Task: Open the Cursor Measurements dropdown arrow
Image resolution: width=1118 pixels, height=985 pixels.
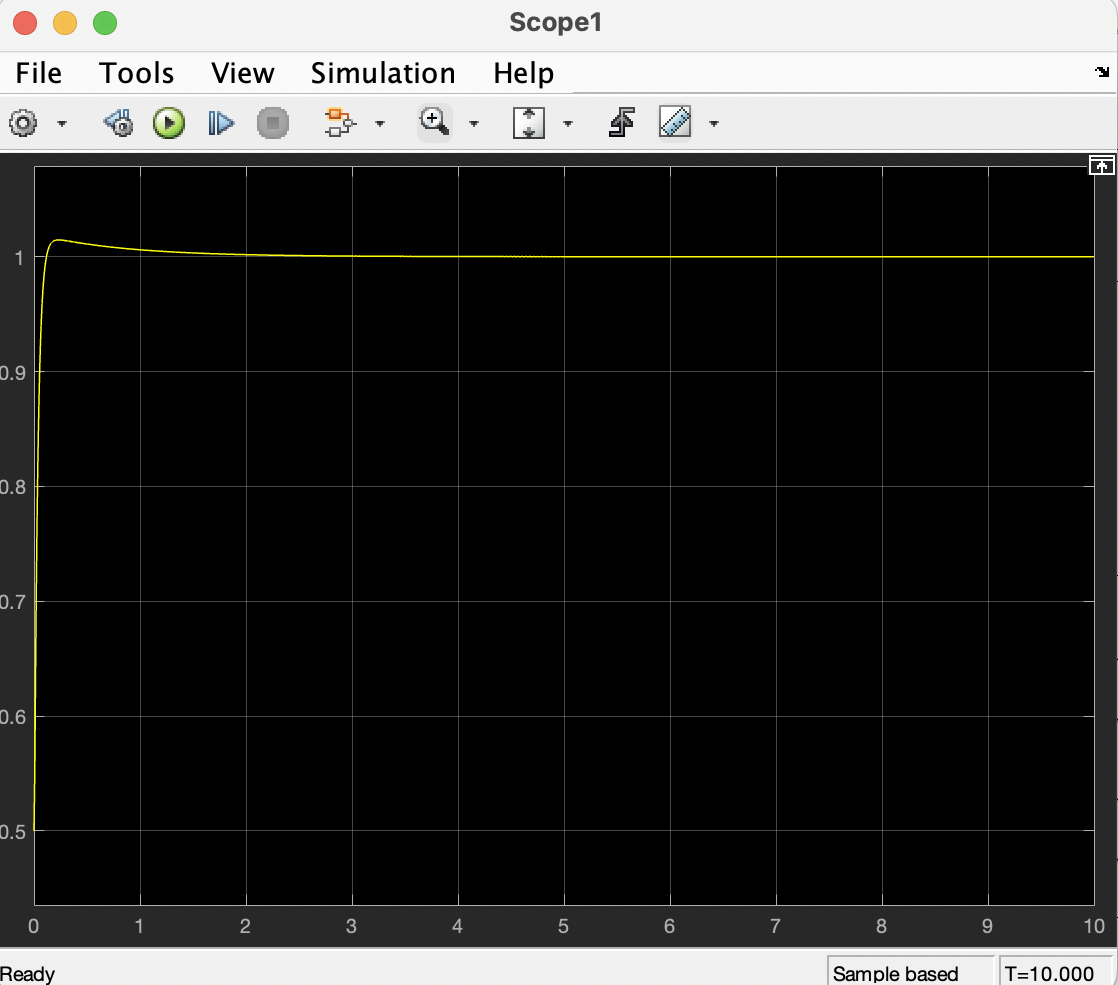Action: 714,123
